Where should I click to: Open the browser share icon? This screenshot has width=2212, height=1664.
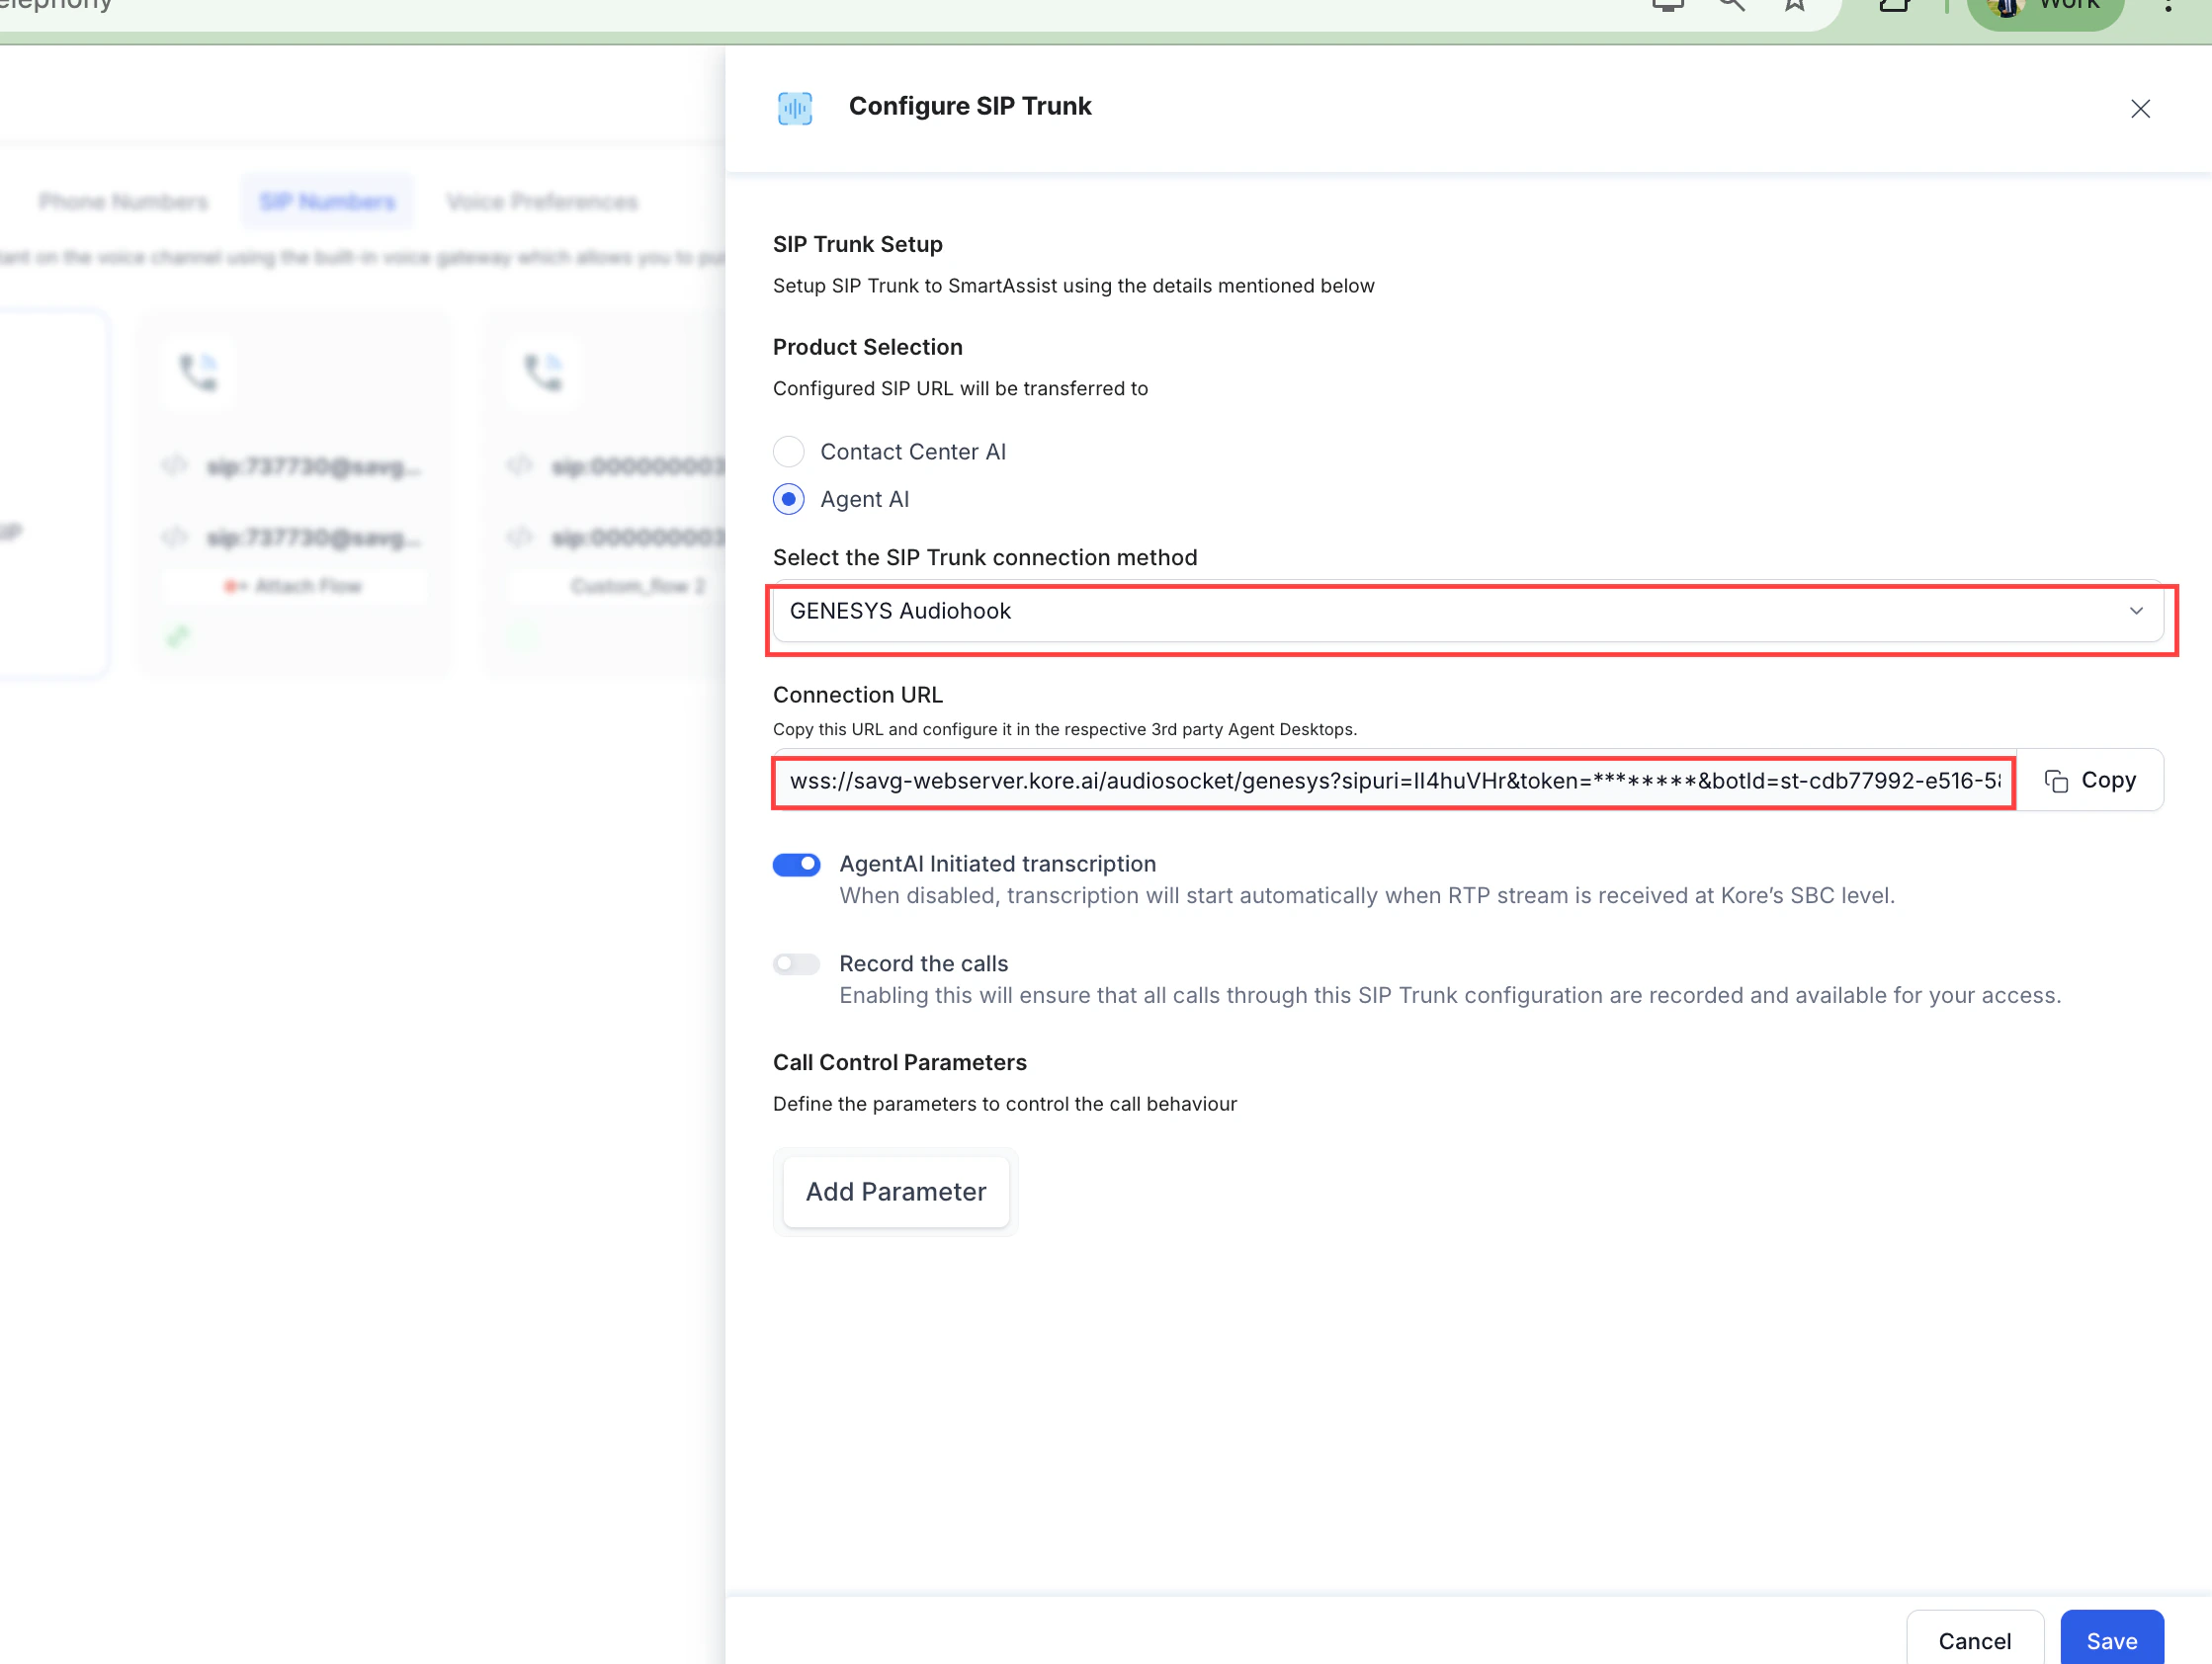point(1895,5)
